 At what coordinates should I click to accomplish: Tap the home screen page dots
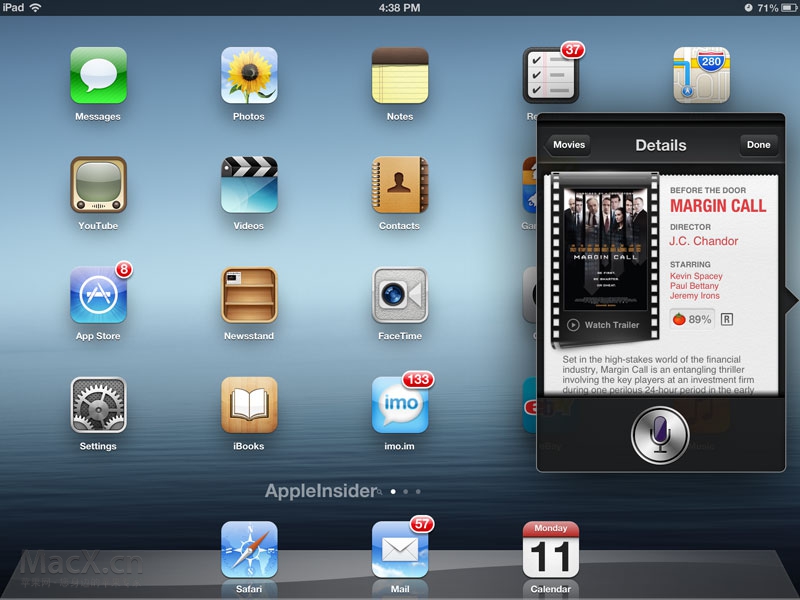point(406,492)
